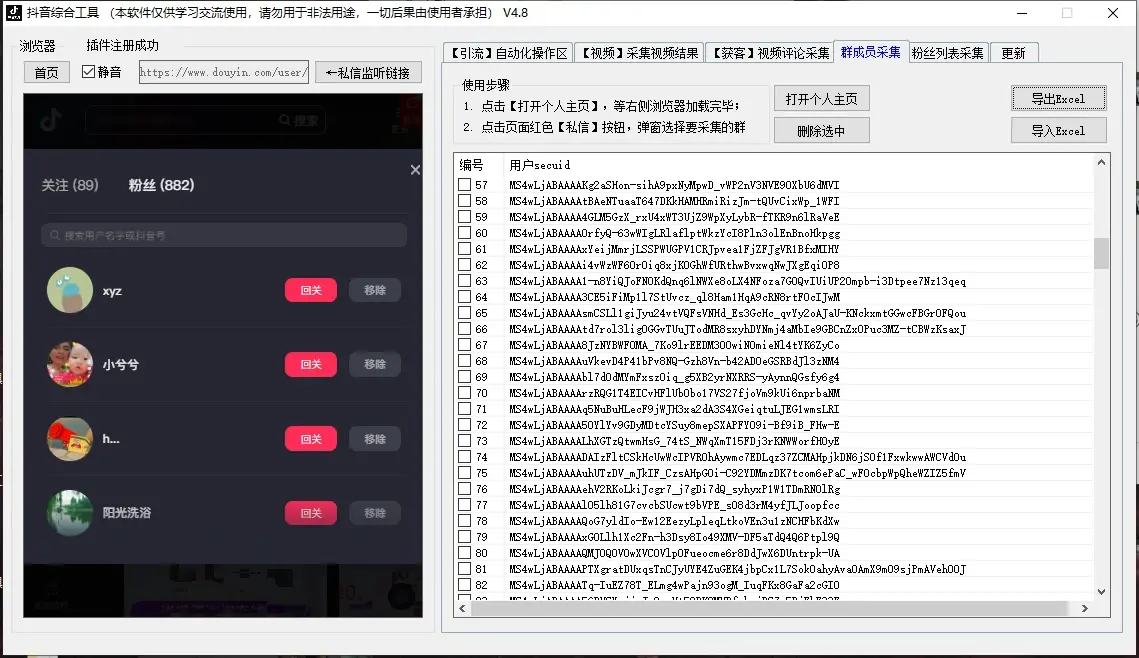Follow back user xyz with 回关
The height and width of the screenshot is (658, 1139).
coord(311,290)
